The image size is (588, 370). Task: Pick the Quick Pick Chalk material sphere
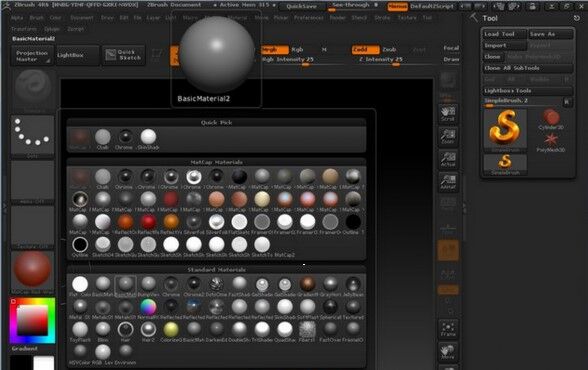(x=102, y=137)
